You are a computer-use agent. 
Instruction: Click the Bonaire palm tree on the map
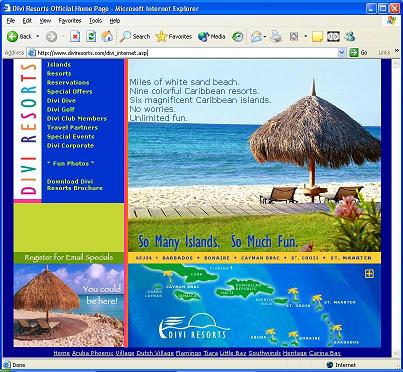294,337
